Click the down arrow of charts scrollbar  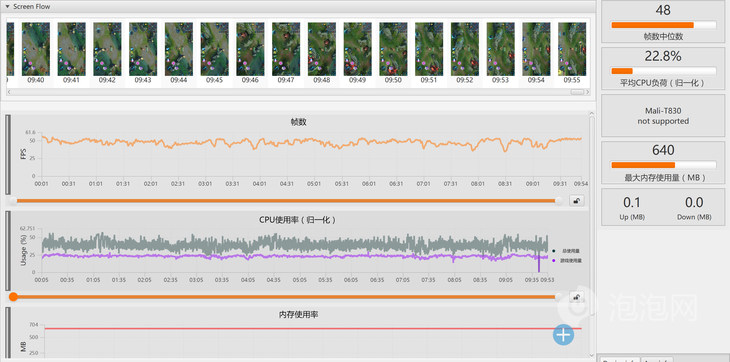click(592, 354)
